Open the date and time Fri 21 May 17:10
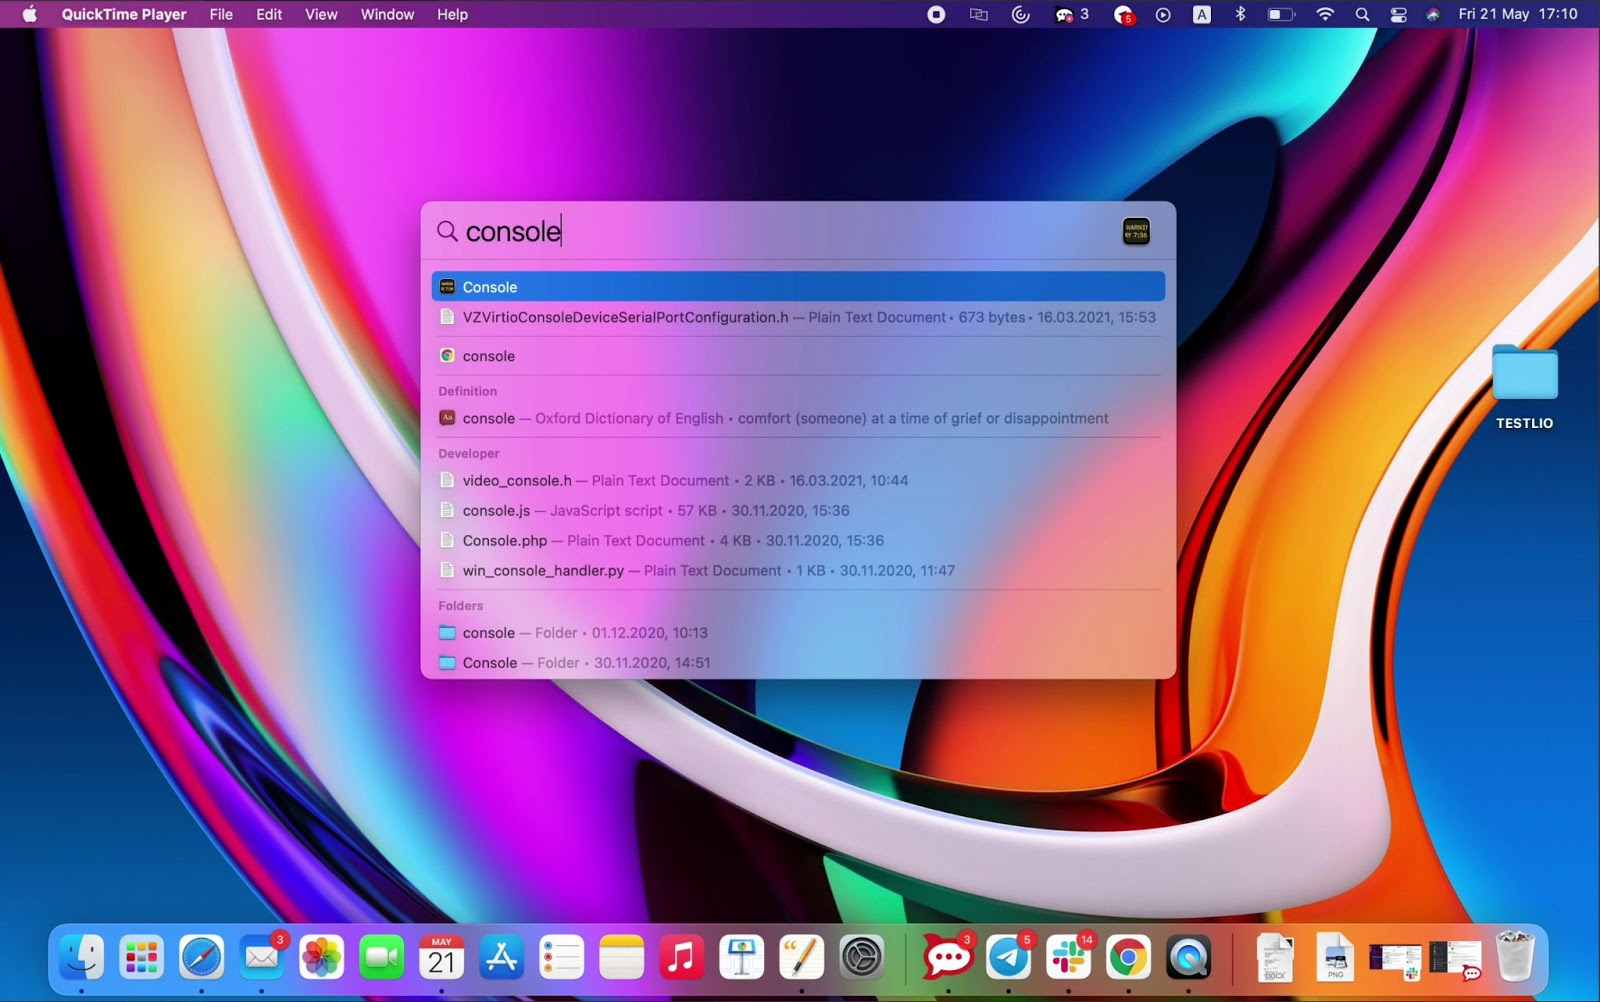Viewport: 1600px width, 1002px height. [1518, 14]
